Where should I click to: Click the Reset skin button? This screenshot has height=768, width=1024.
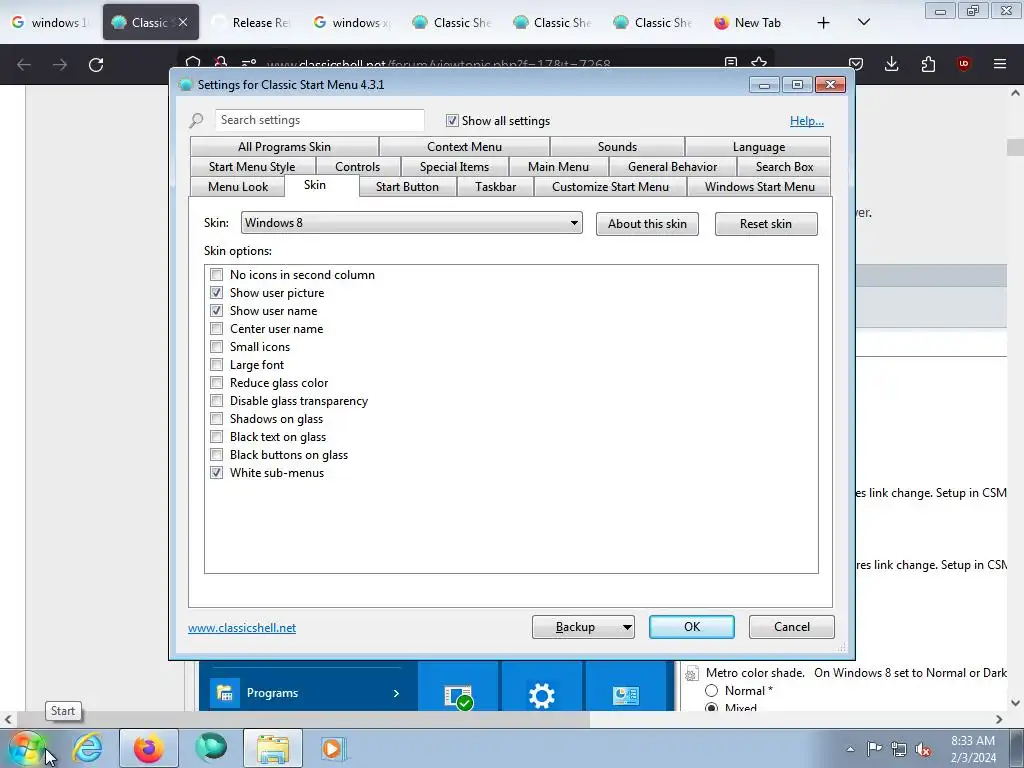(766, 224)
